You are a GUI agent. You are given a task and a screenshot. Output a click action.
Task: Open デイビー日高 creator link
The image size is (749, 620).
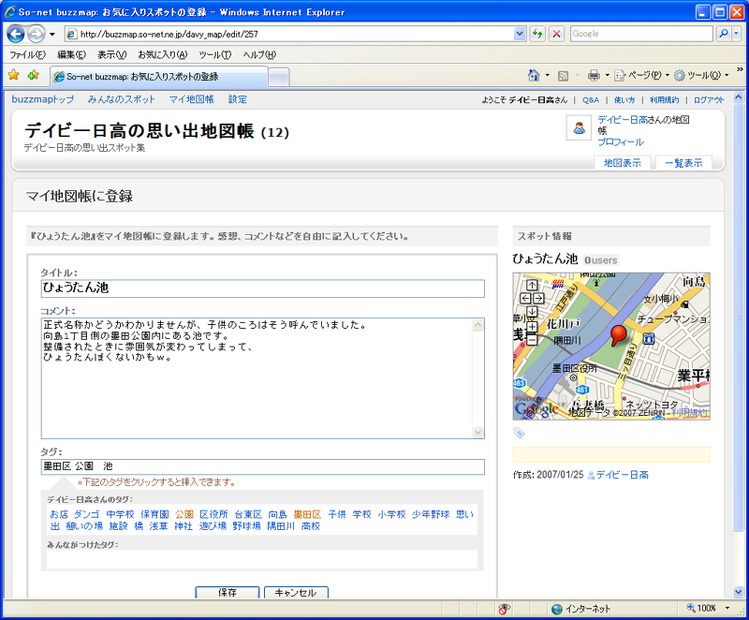click(622, 475)
